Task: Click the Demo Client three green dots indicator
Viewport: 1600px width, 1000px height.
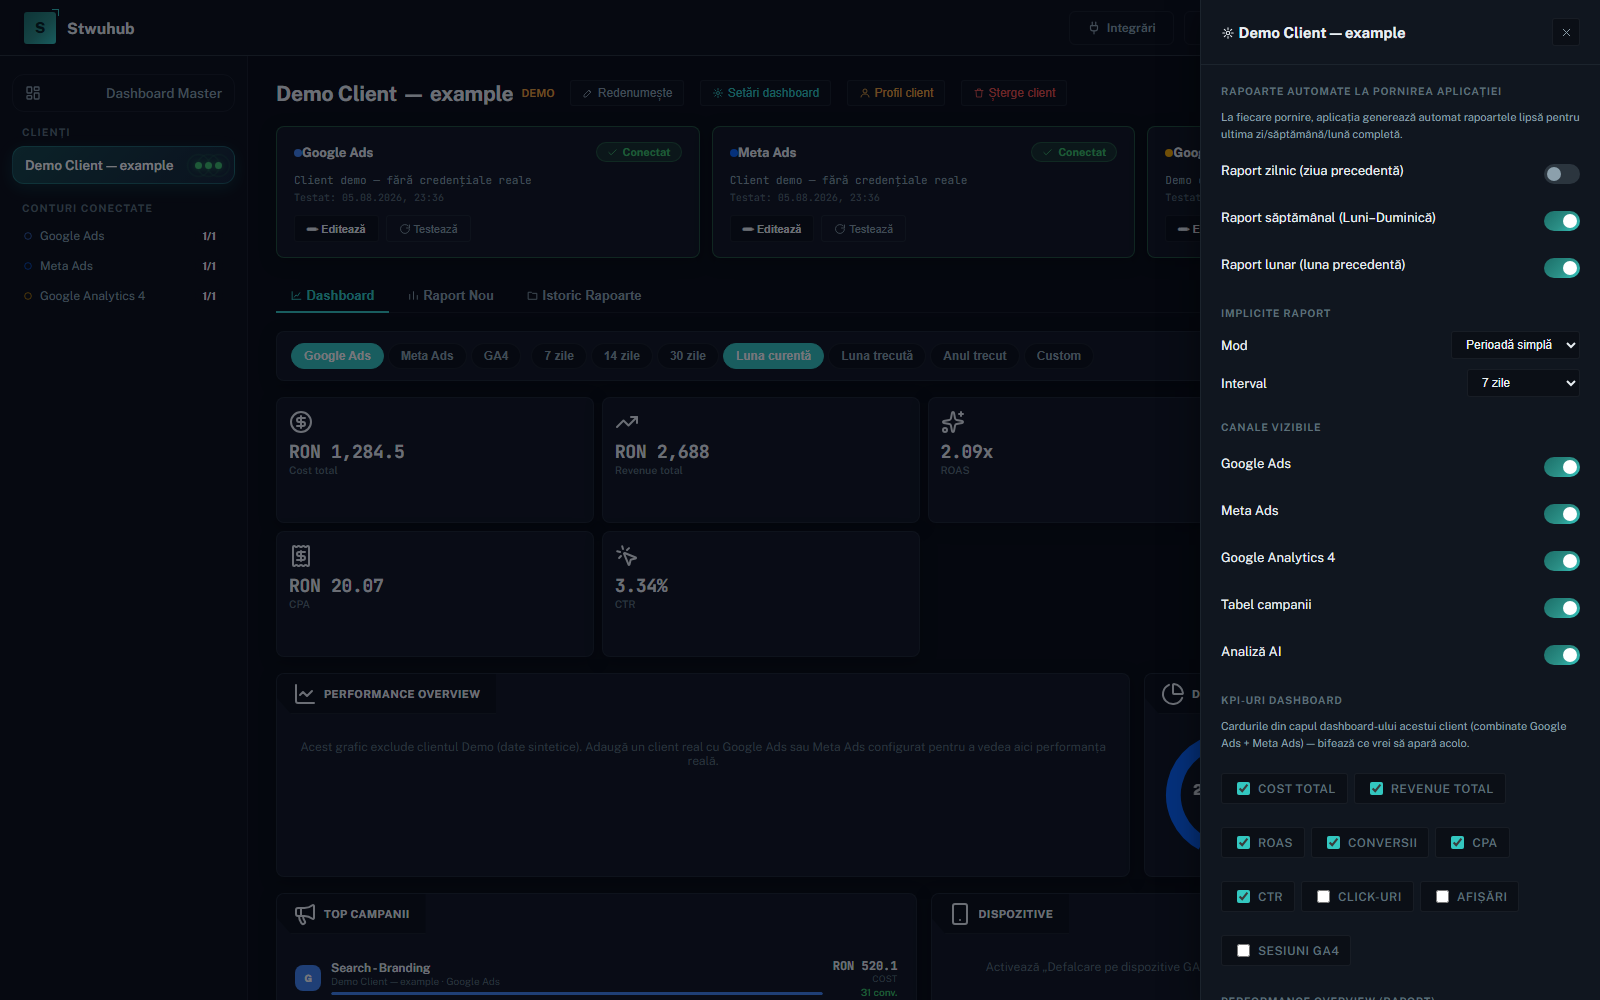Action: coord(208,166)
